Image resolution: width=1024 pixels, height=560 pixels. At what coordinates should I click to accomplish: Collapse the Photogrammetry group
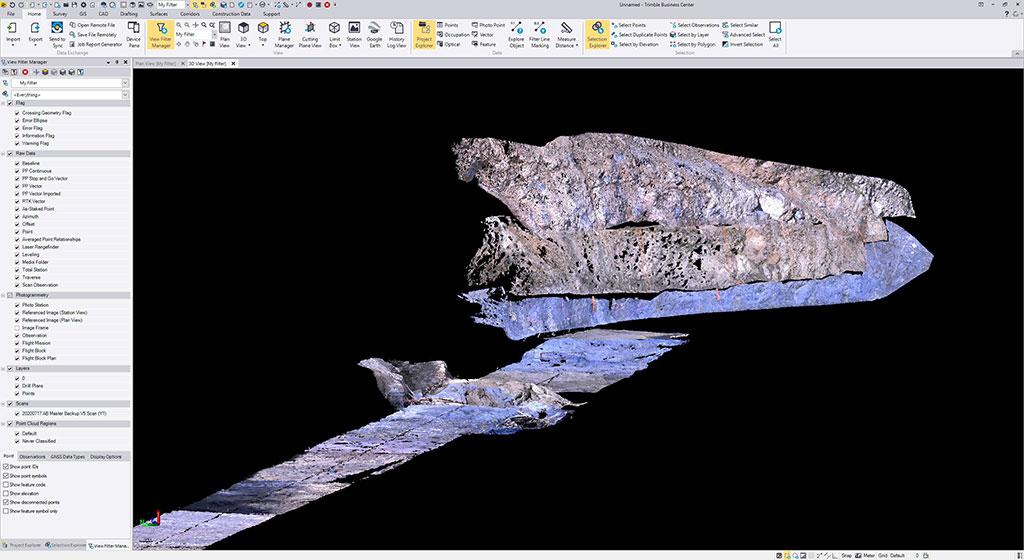click(x=3, y=295)
